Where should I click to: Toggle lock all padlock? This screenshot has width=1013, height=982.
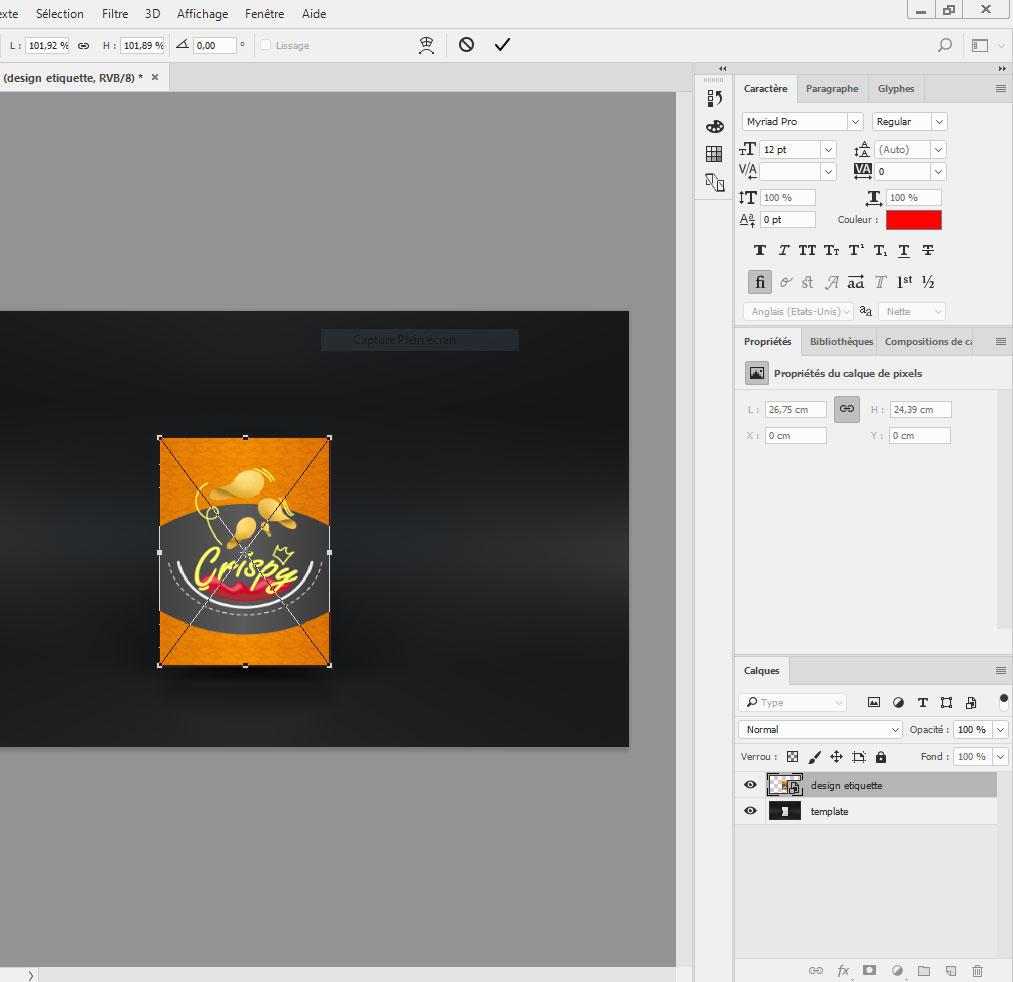pyautogui.click(x=881, y=757)
